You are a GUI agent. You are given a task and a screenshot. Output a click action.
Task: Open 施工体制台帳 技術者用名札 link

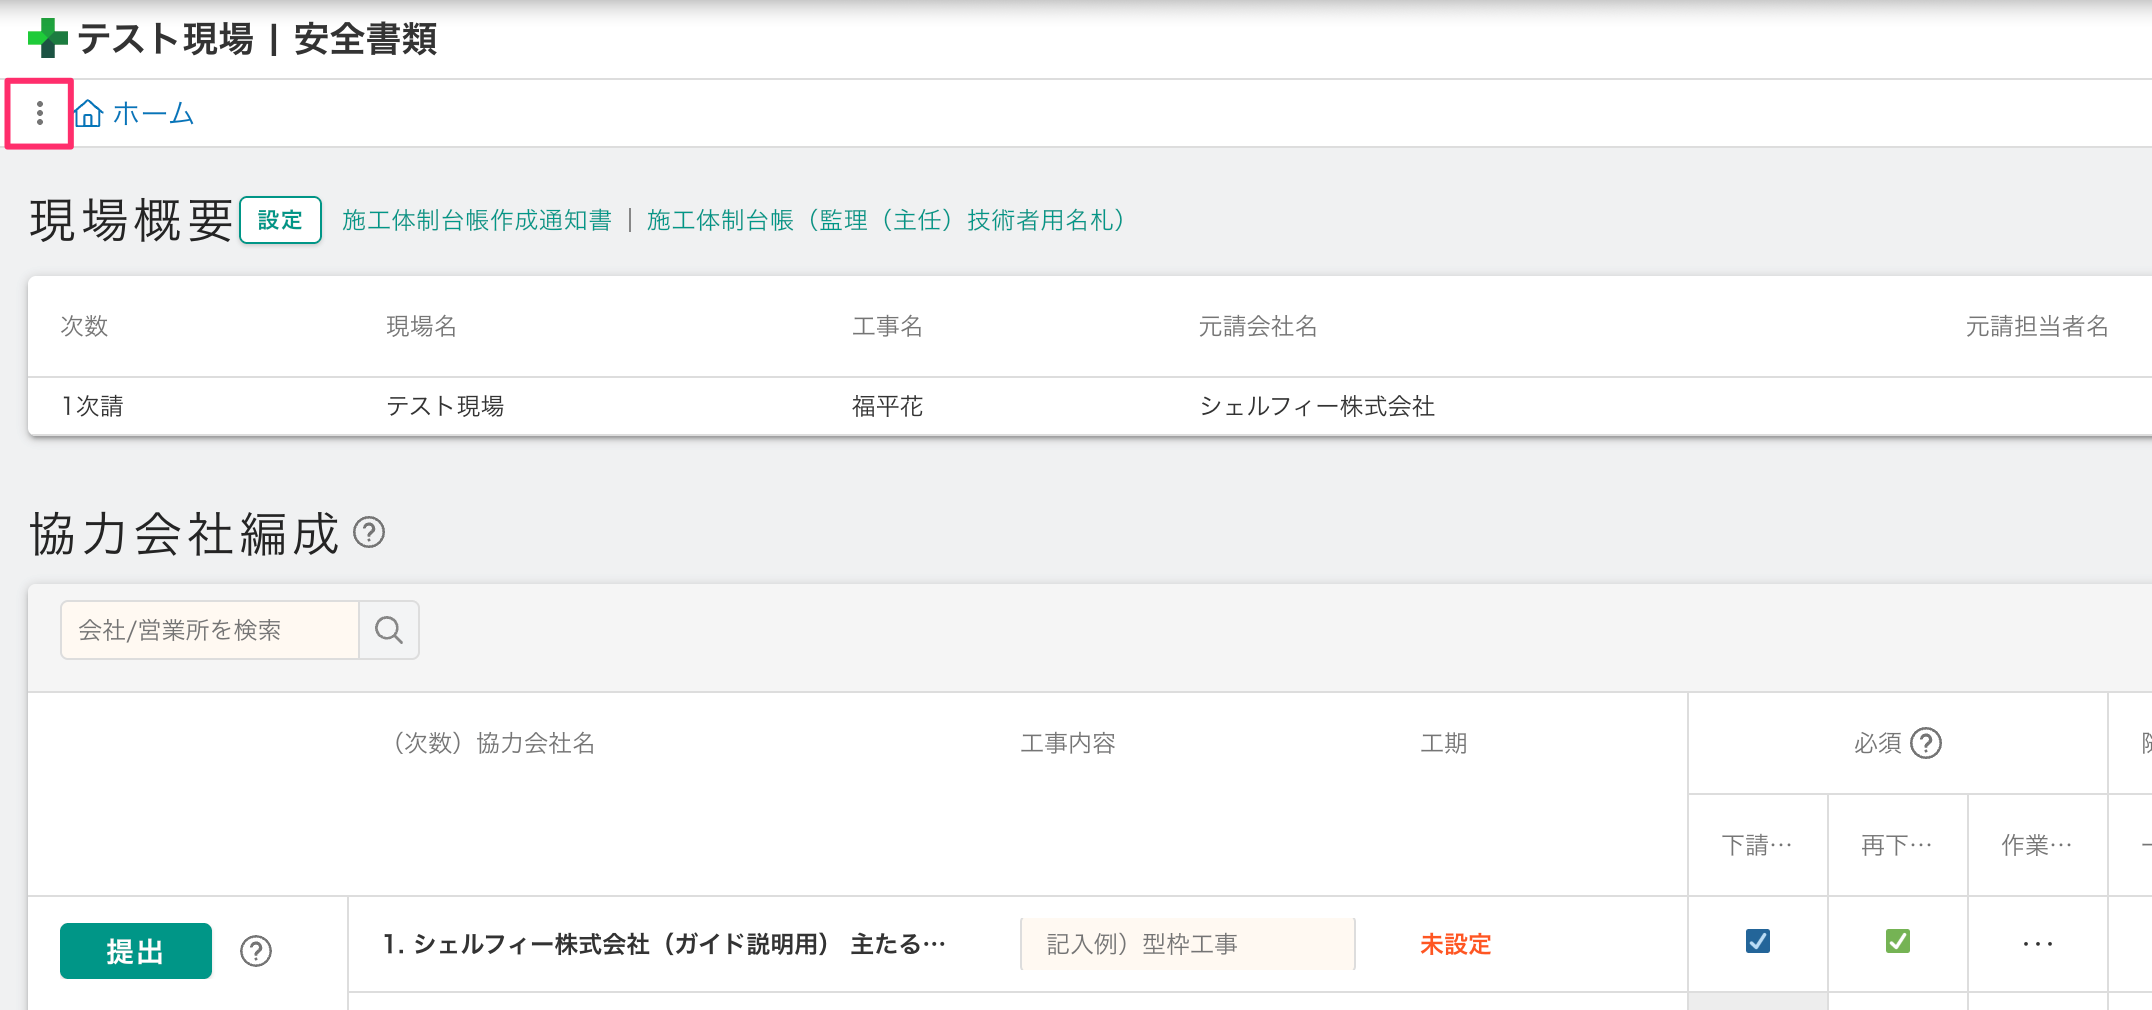pos(885,220)
